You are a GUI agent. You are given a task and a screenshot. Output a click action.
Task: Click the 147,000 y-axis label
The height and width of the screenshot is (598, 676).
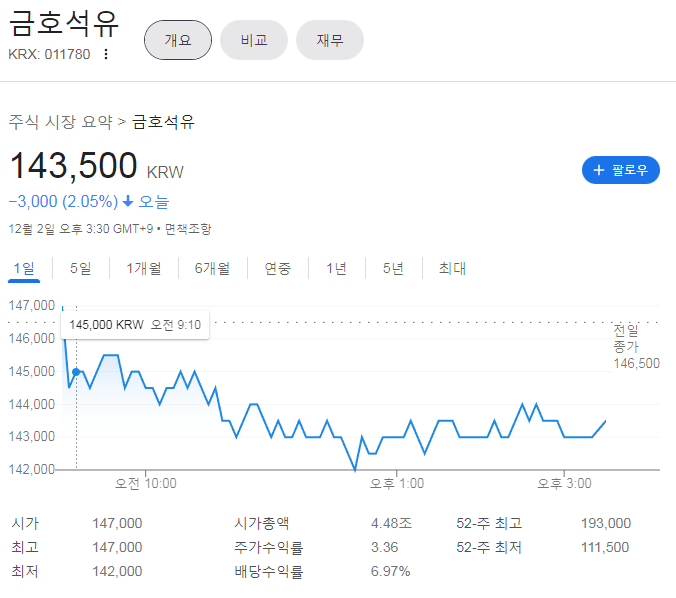32,305
